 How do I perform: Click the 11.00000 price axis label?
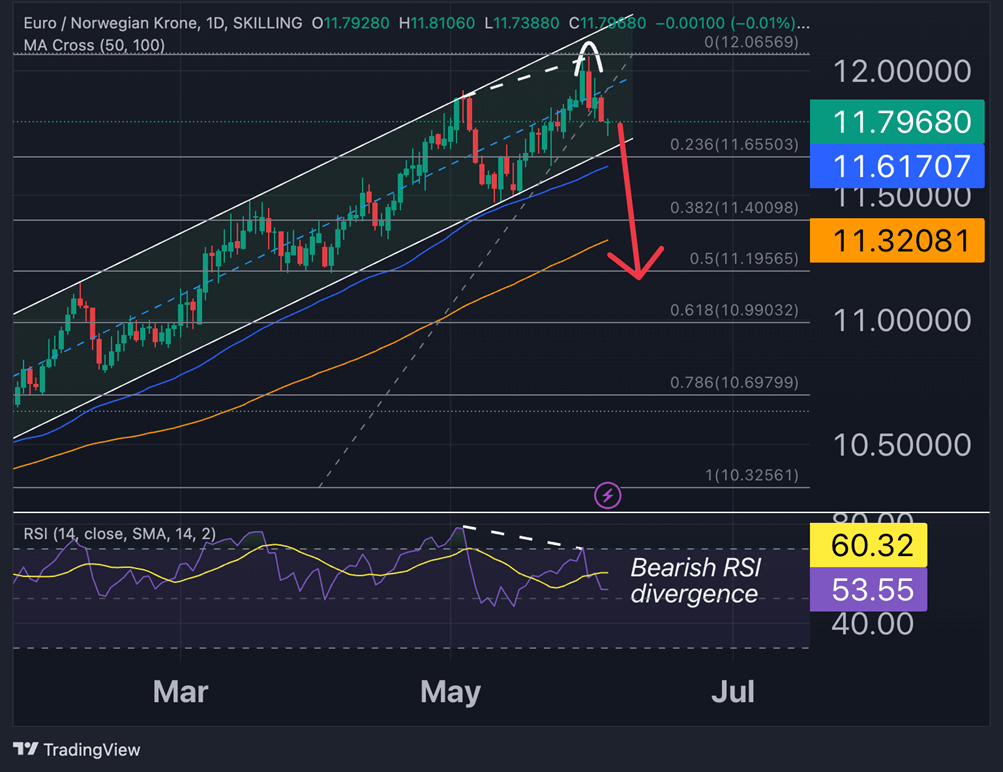pos(902,320)
